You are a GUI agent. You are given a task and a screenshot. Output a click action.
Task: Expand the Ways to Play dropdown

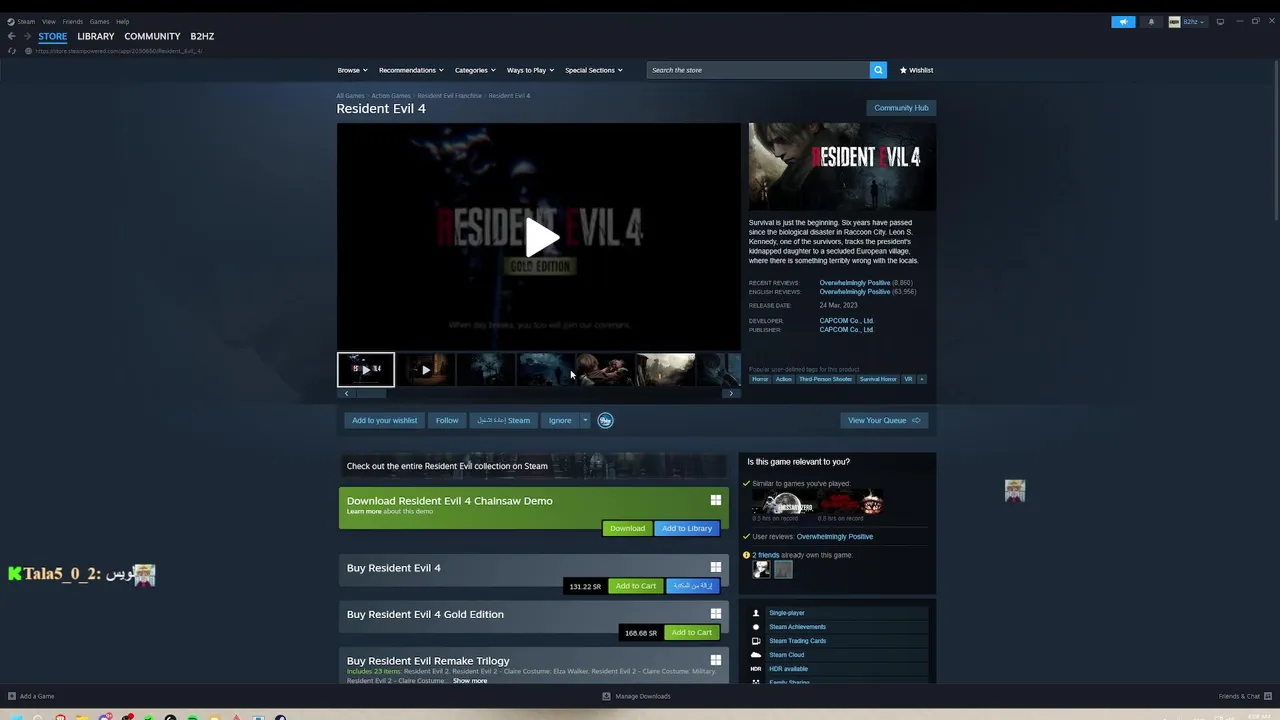(x=530, y=70)
